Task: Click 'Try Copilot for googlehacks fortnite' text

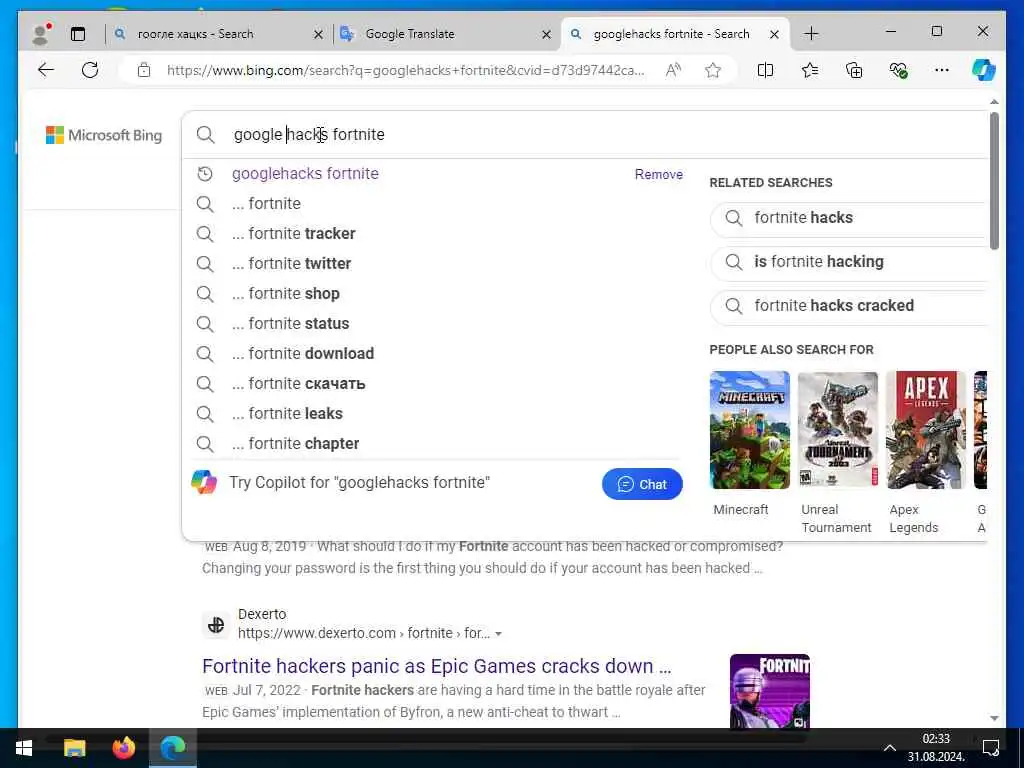Action: [x=359, y=483]
